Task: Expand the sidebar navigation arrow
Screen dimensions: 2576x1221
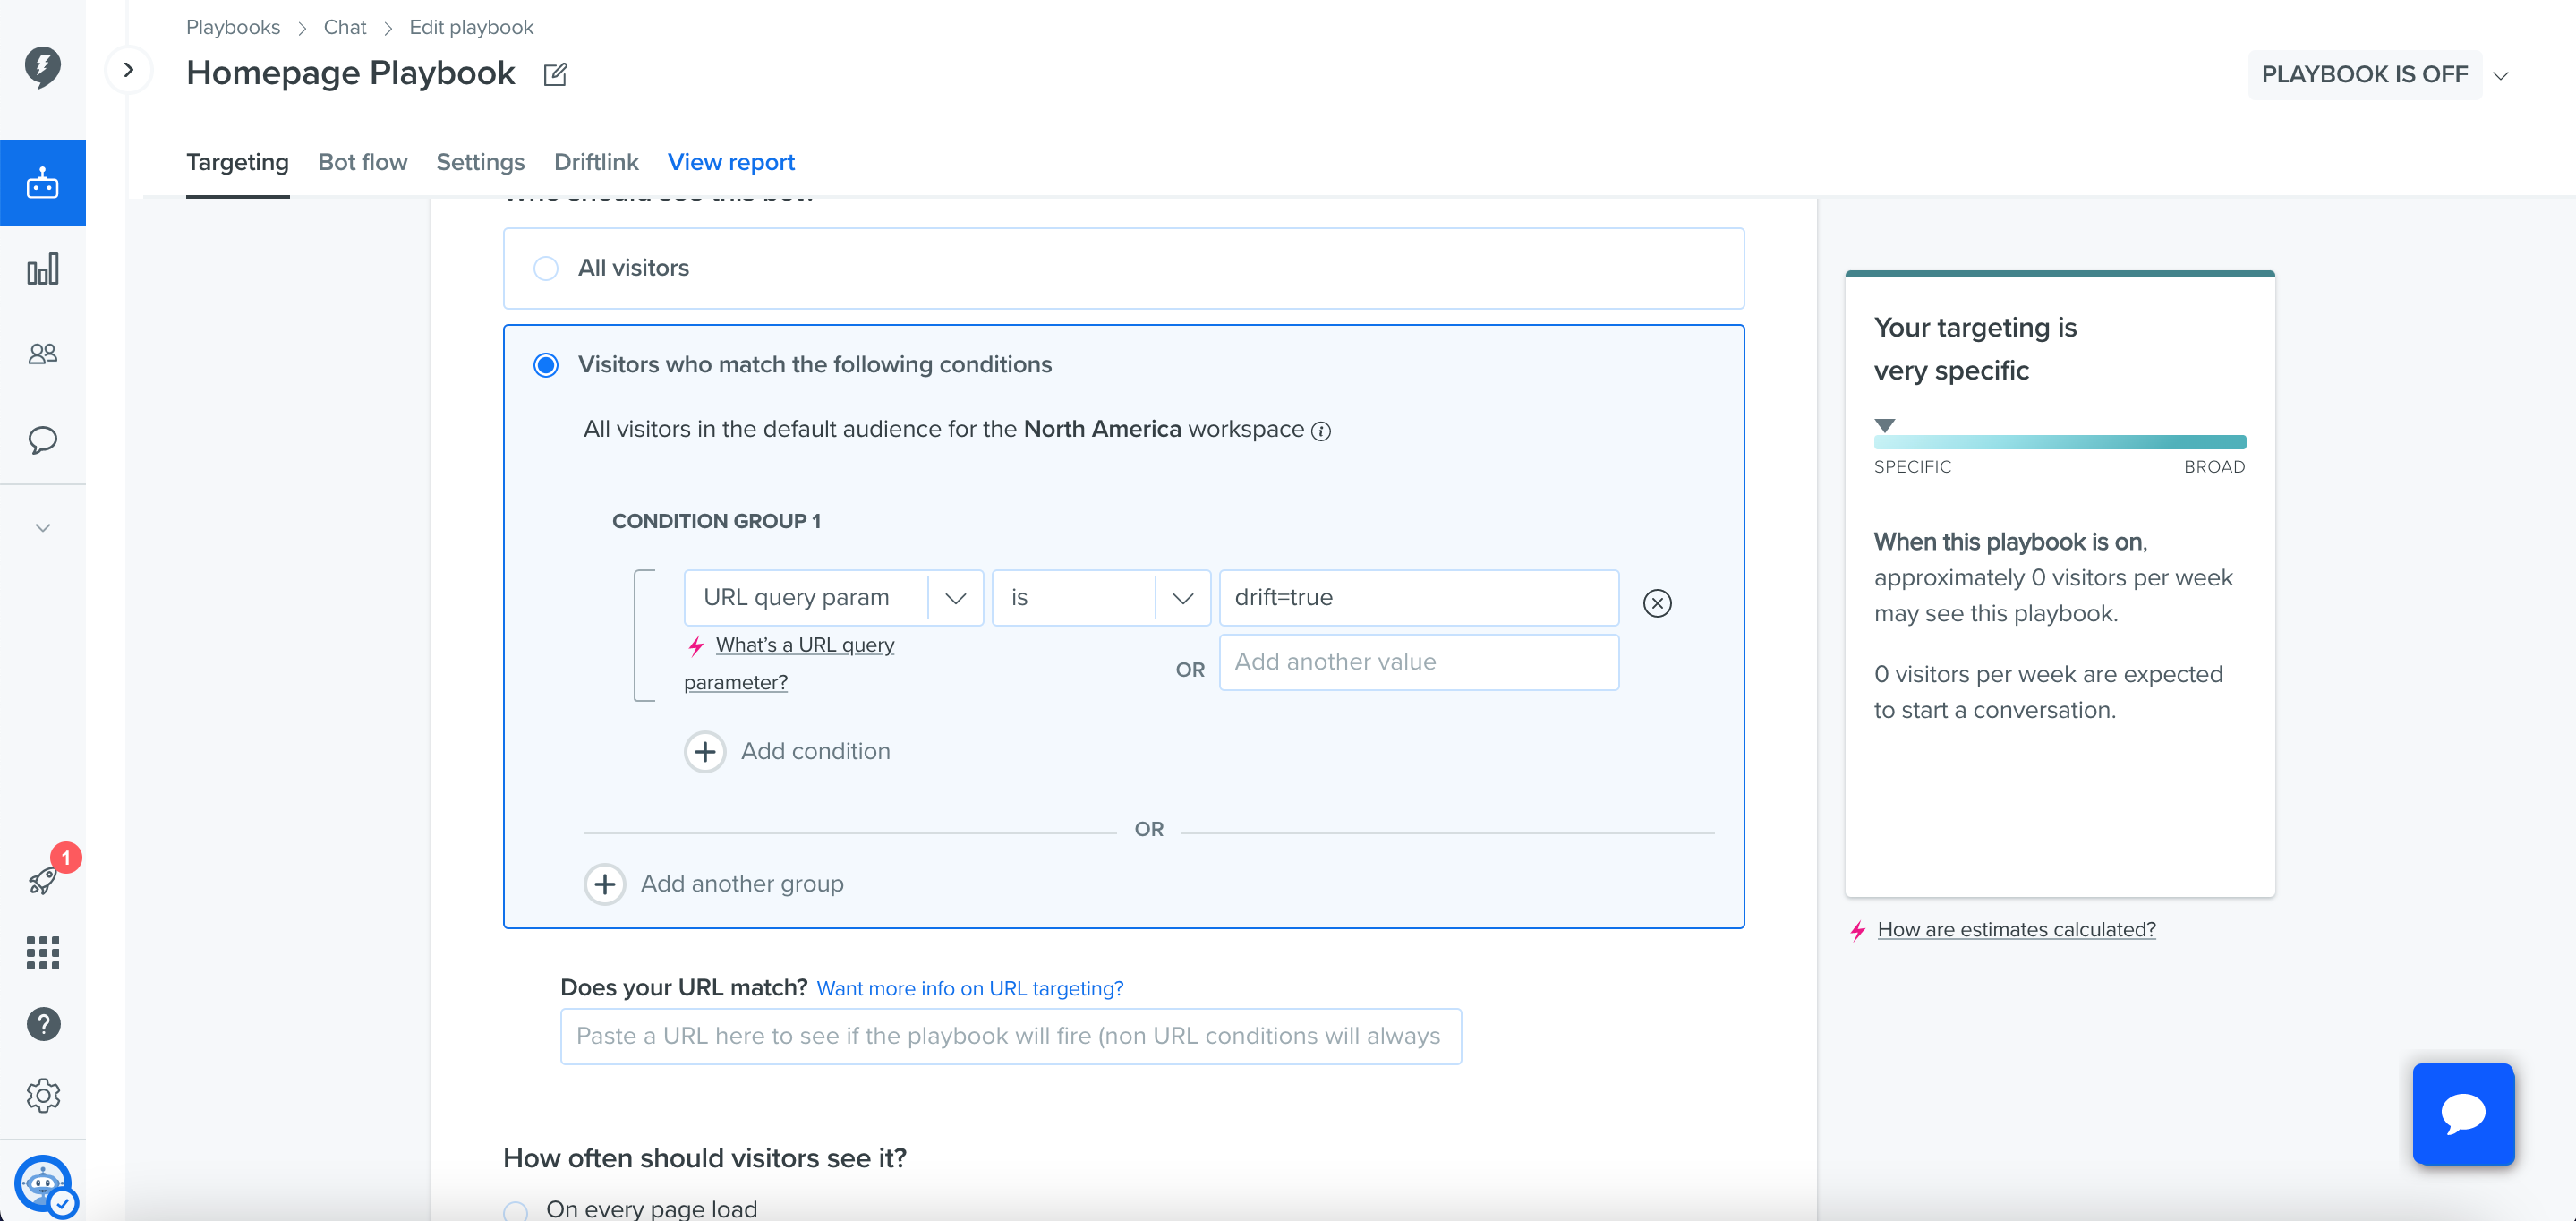Action: click(128, 70)
